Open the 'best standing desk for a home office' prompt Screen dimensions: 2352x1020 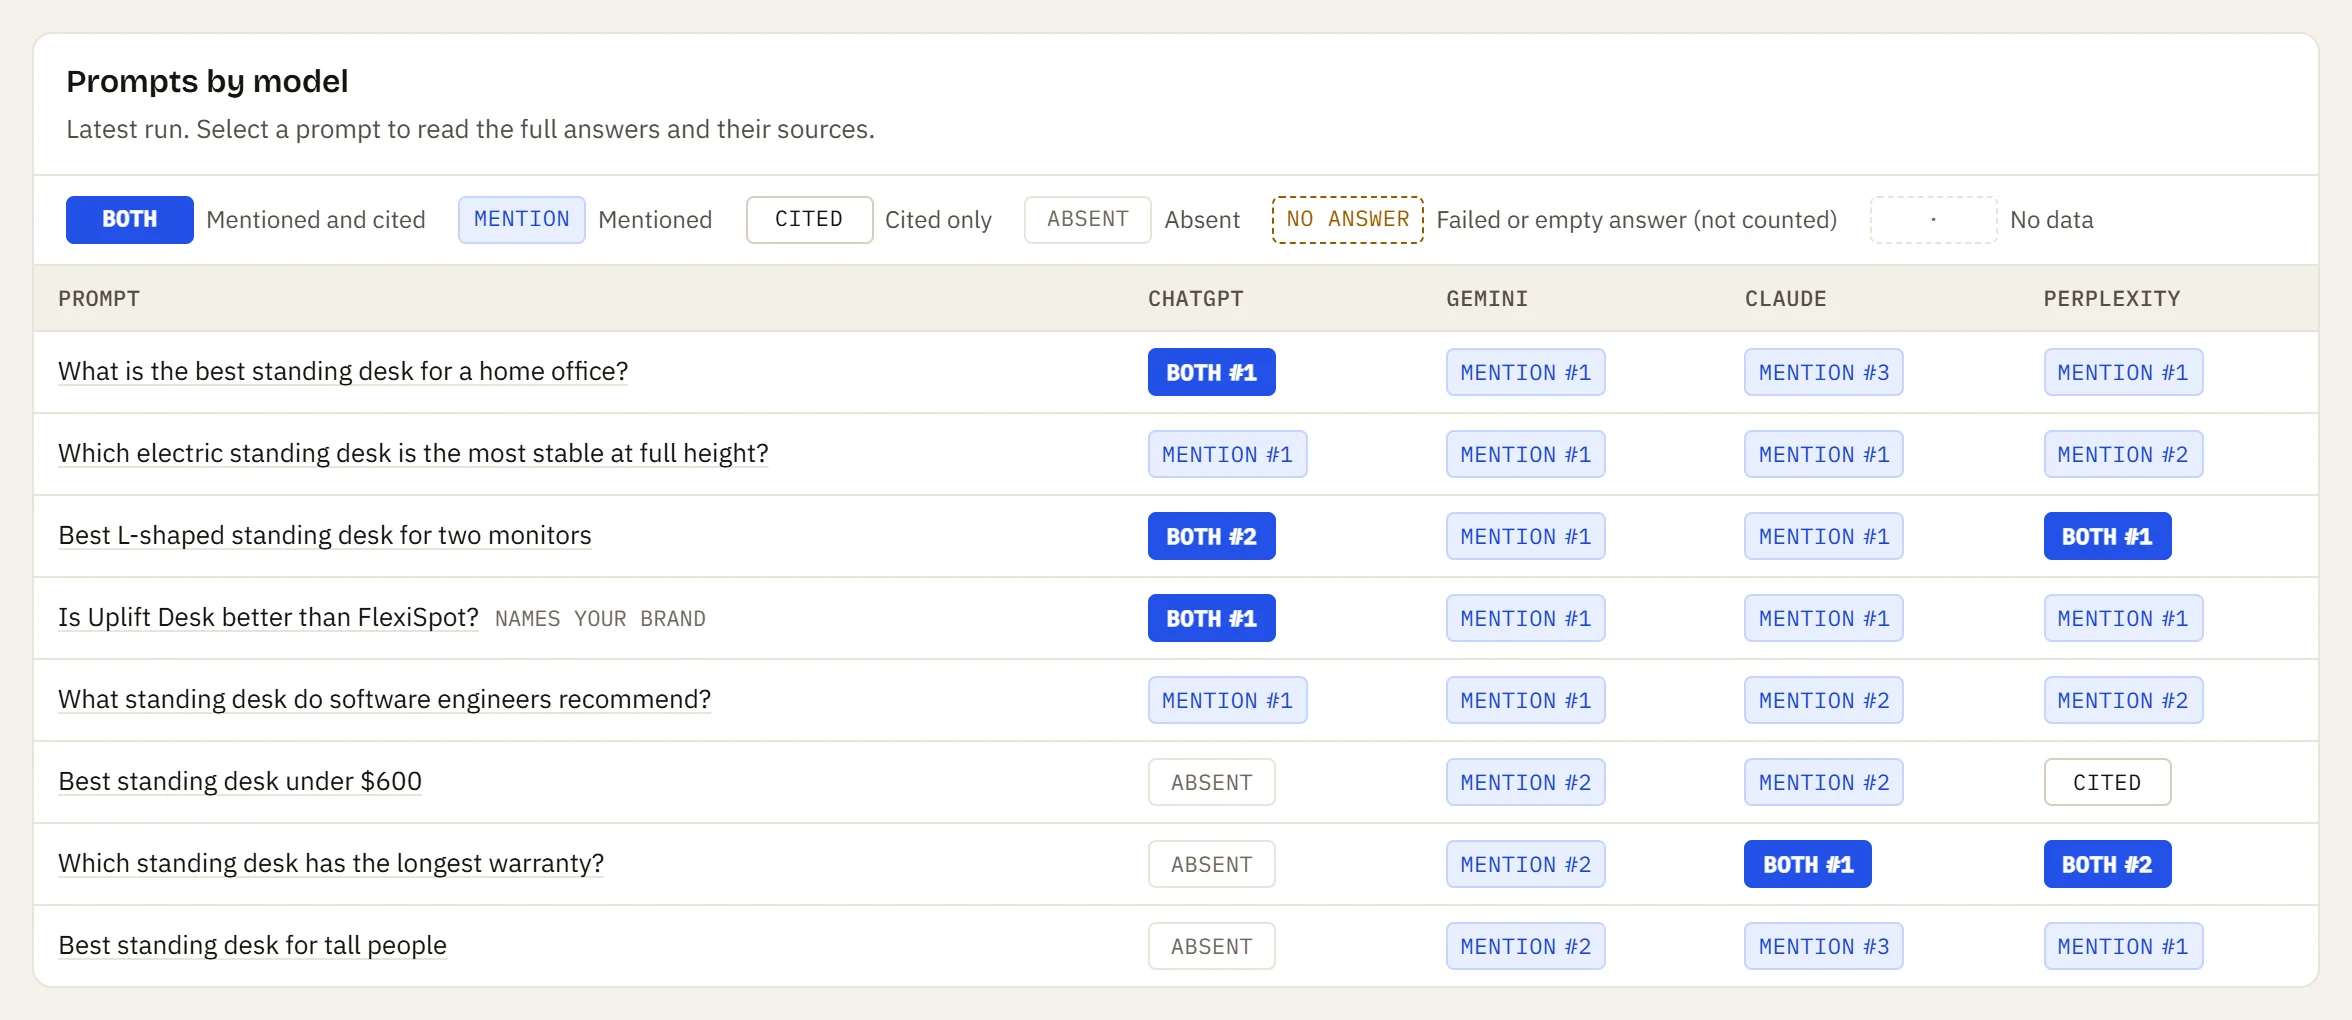(343, 371)
